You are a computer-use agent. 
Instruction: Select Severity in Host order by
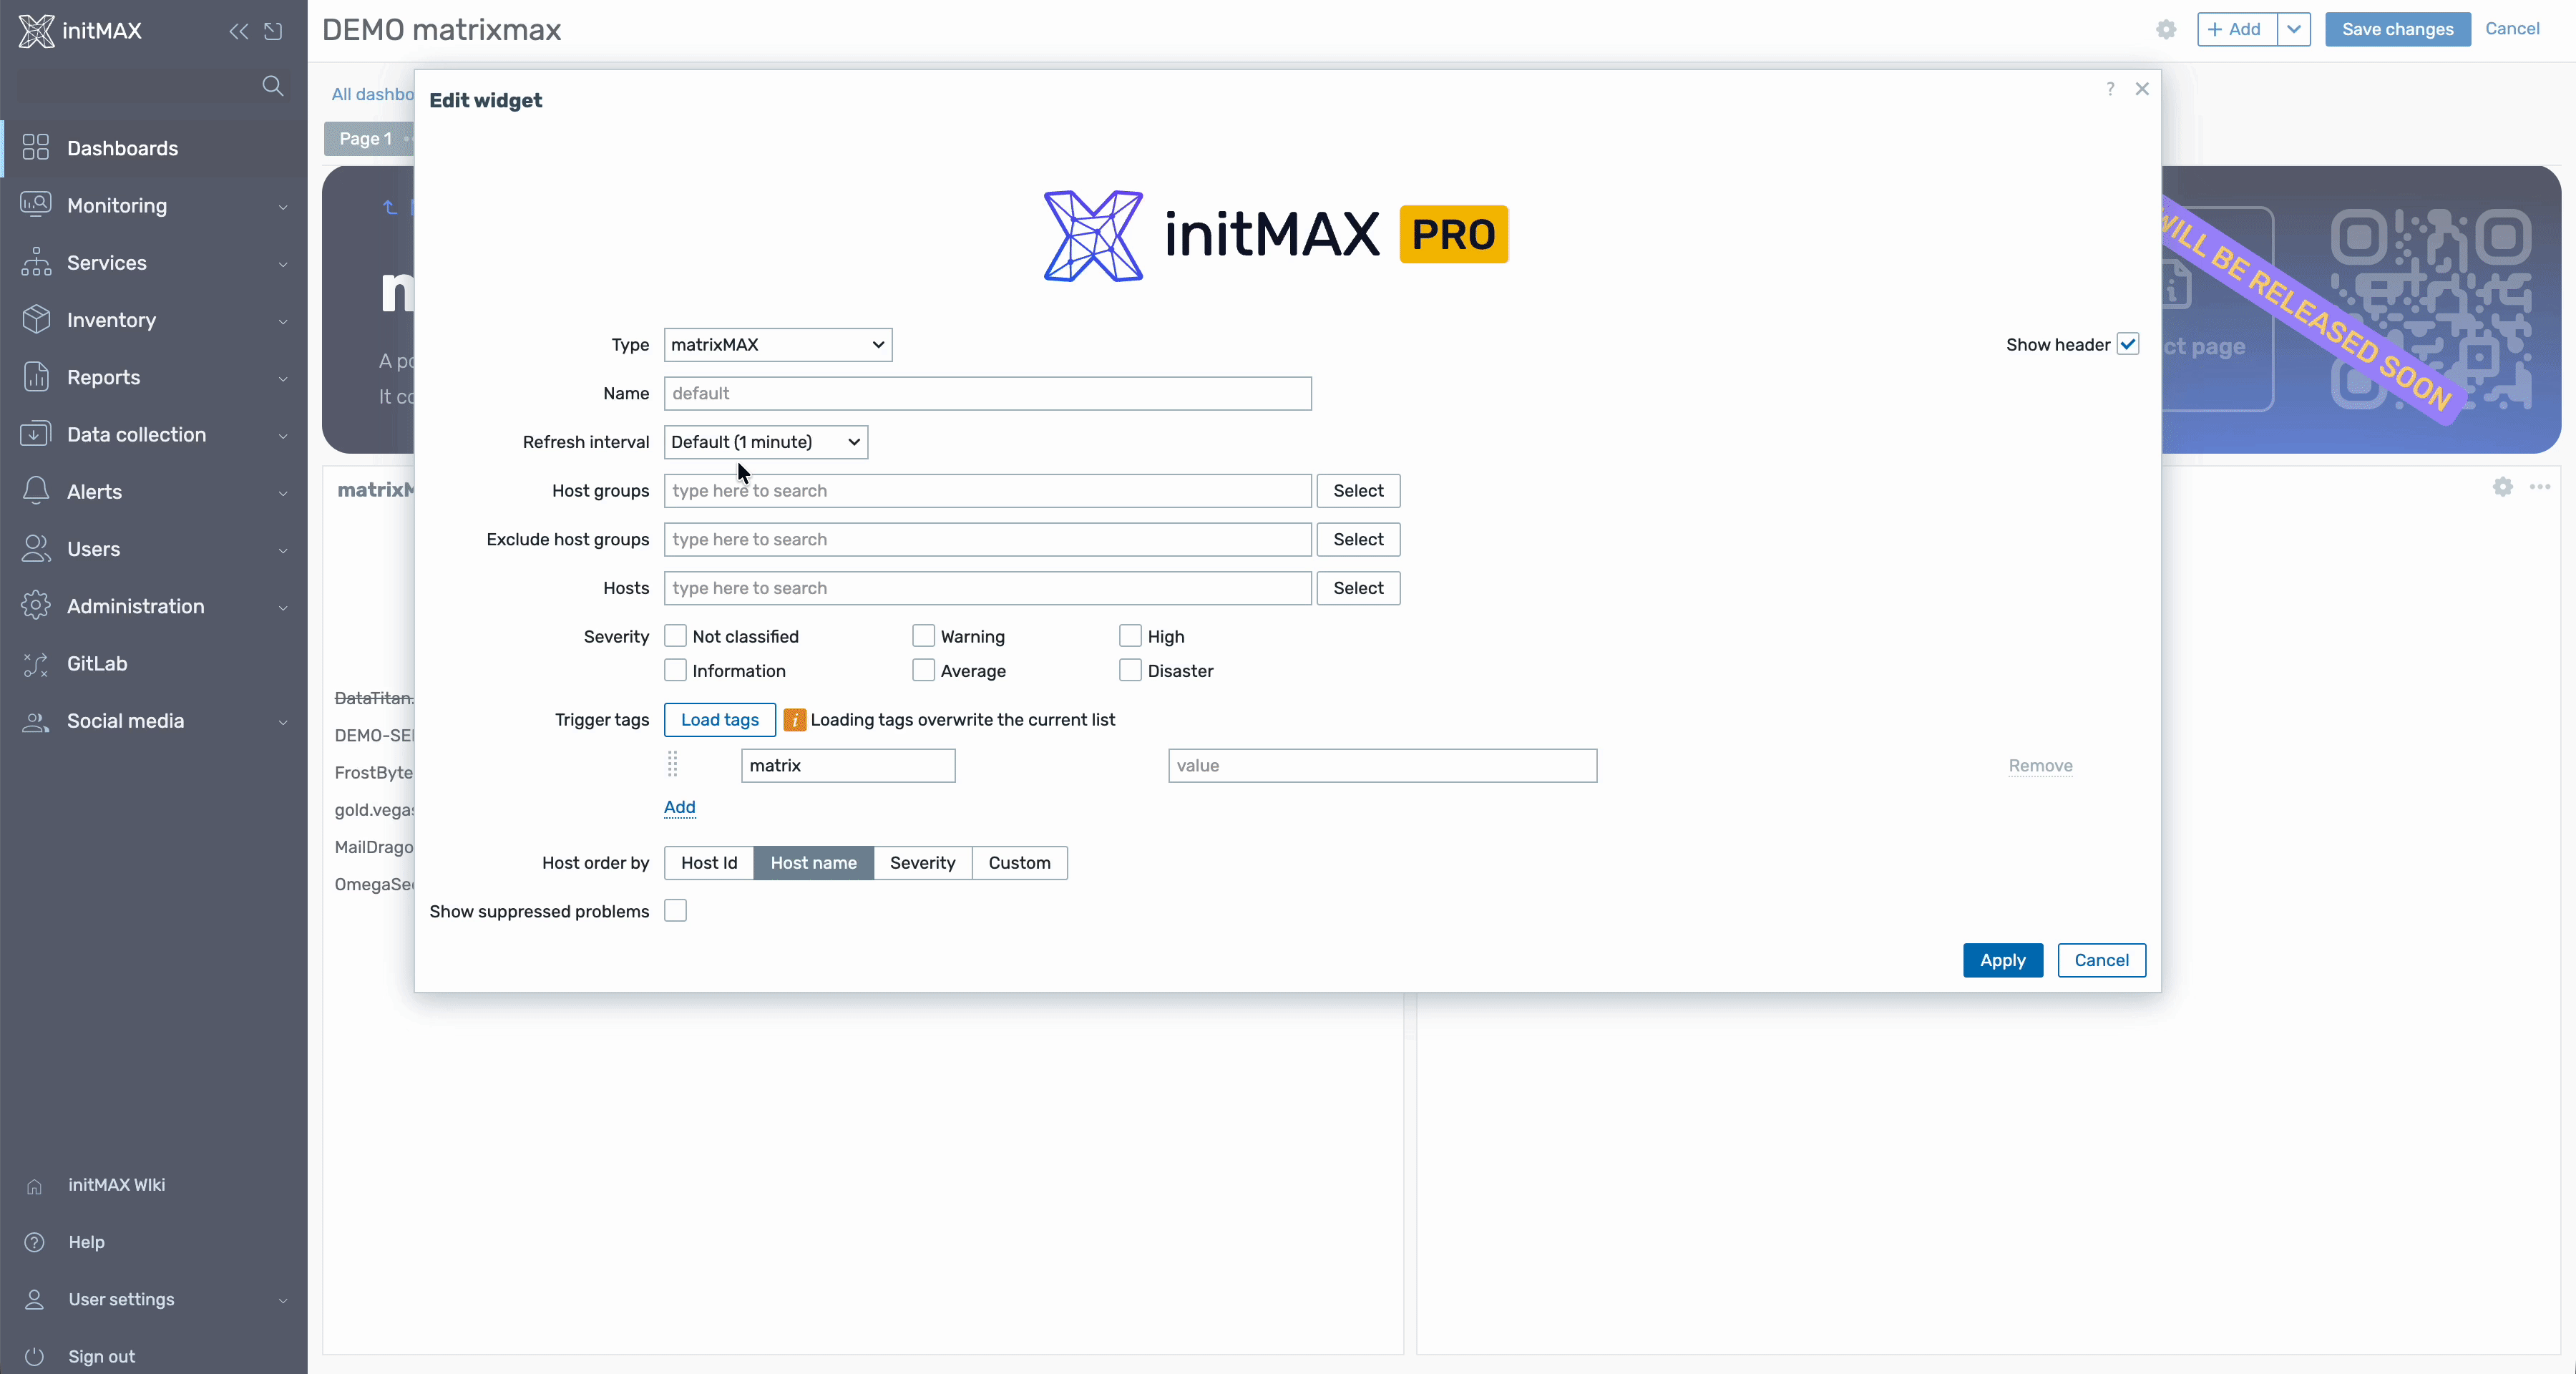(x=922, y=863)
